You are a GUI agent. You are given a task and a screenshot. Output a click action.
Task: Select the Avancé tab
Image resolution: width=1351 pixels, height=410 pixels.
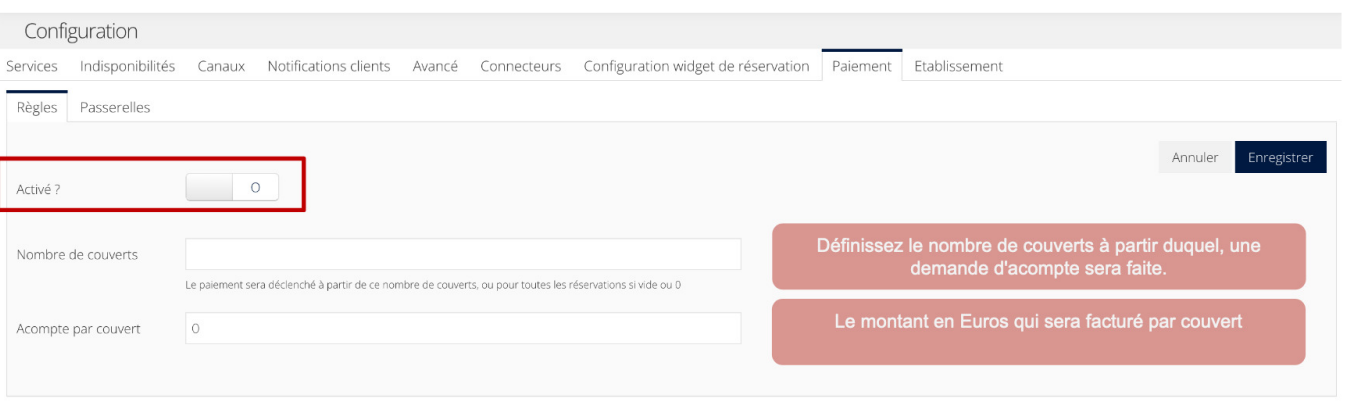(x=435, y=66)
